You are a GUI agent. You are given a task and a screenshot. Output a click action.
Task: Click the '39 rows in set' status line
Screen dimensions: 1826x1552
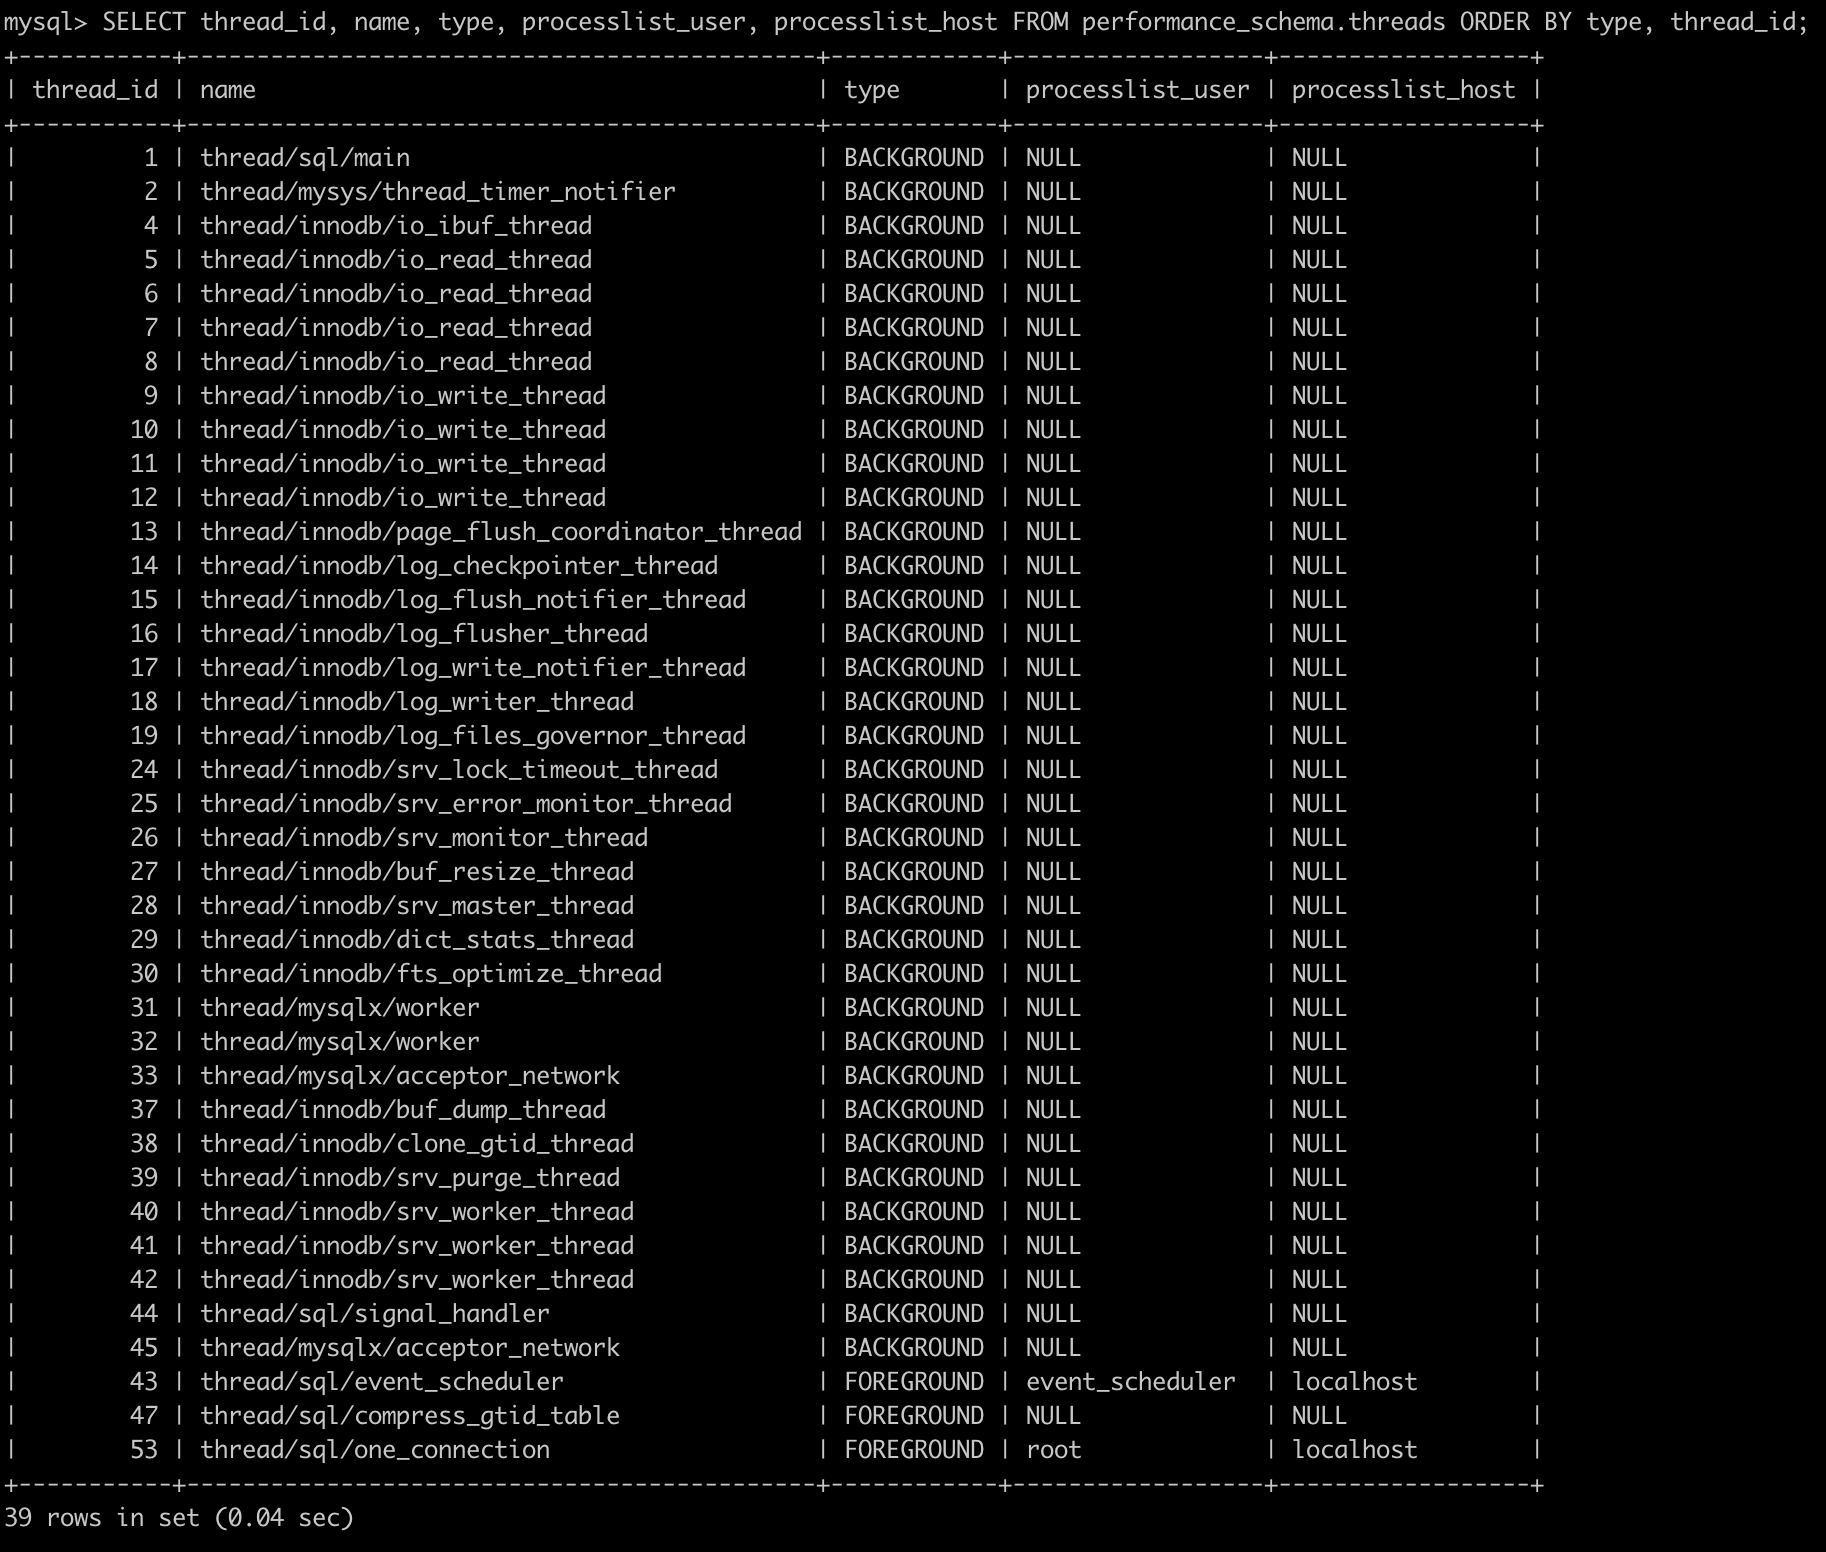[x=179, y=1518]
